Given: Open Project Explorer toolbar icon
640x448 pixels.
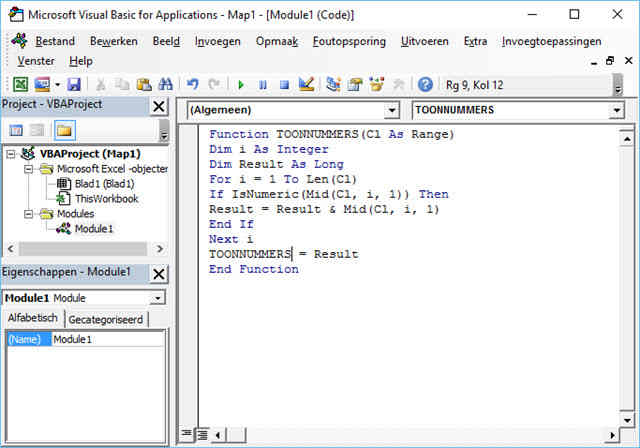Looking at the screenshot, I should pyautogui.click(x=333, y=84).
